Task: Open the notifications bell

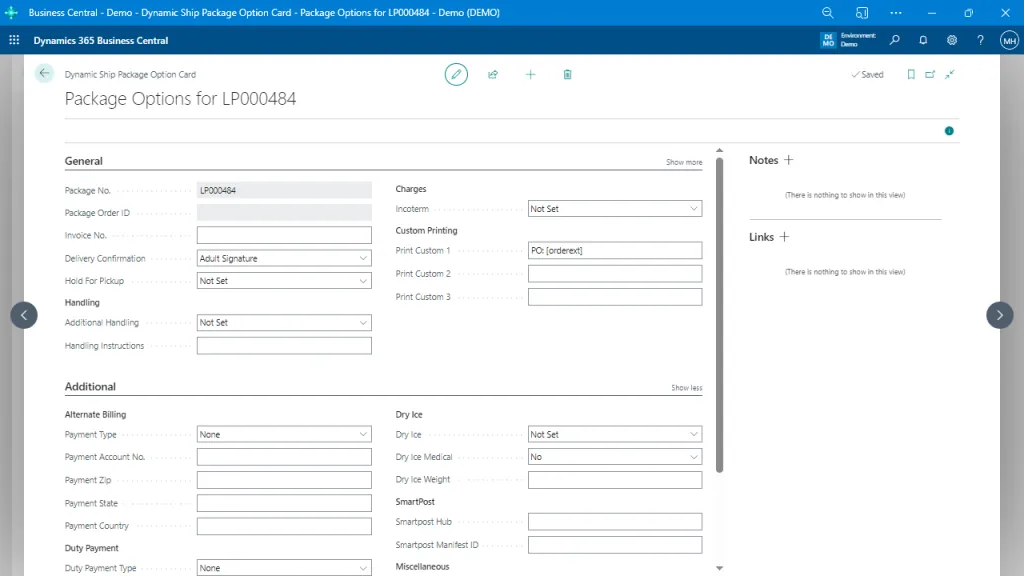Action: (x=923, y=40)
